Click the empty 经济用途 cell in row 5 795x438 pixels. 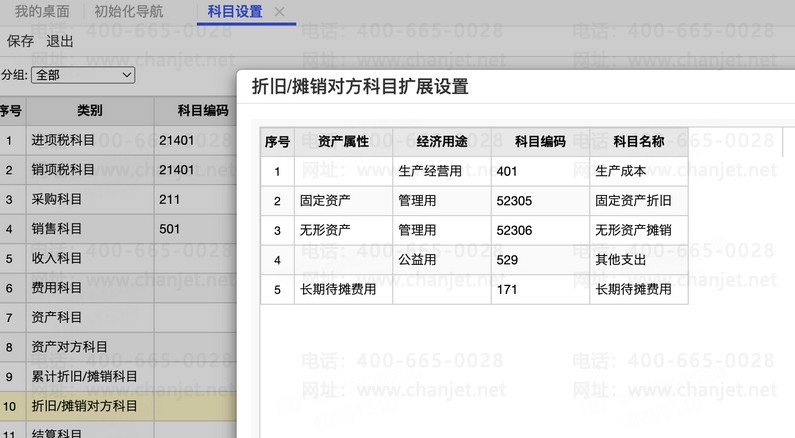pos(442,289)
